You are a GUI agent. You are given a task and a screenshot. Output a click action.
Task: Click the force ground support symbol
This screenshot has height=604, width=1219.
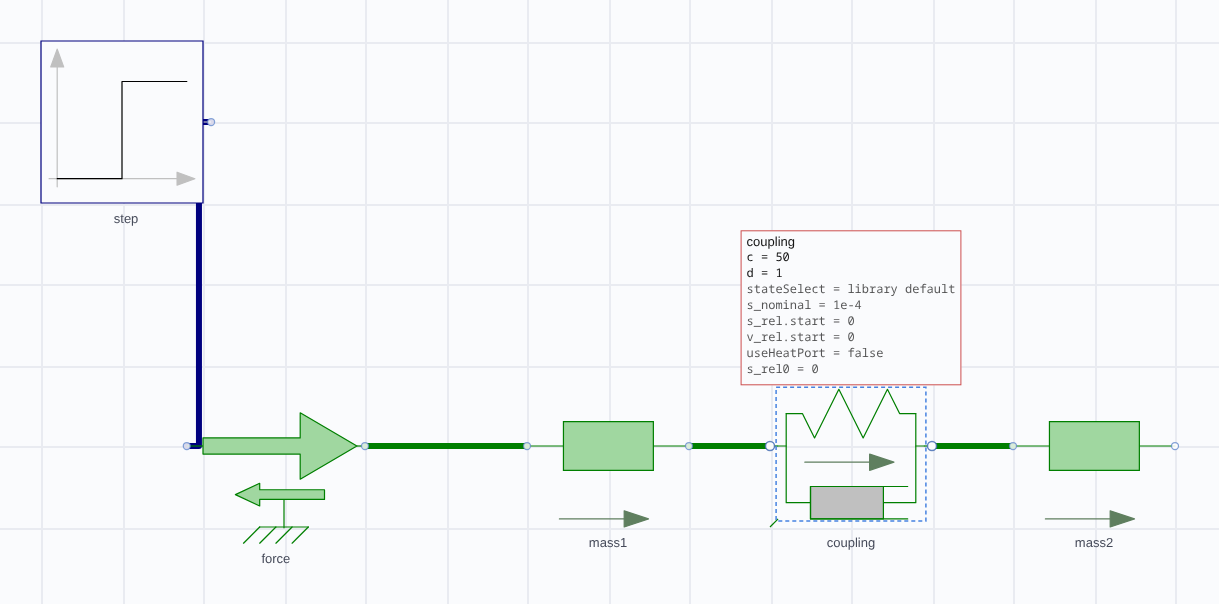[x=276, y=535]
